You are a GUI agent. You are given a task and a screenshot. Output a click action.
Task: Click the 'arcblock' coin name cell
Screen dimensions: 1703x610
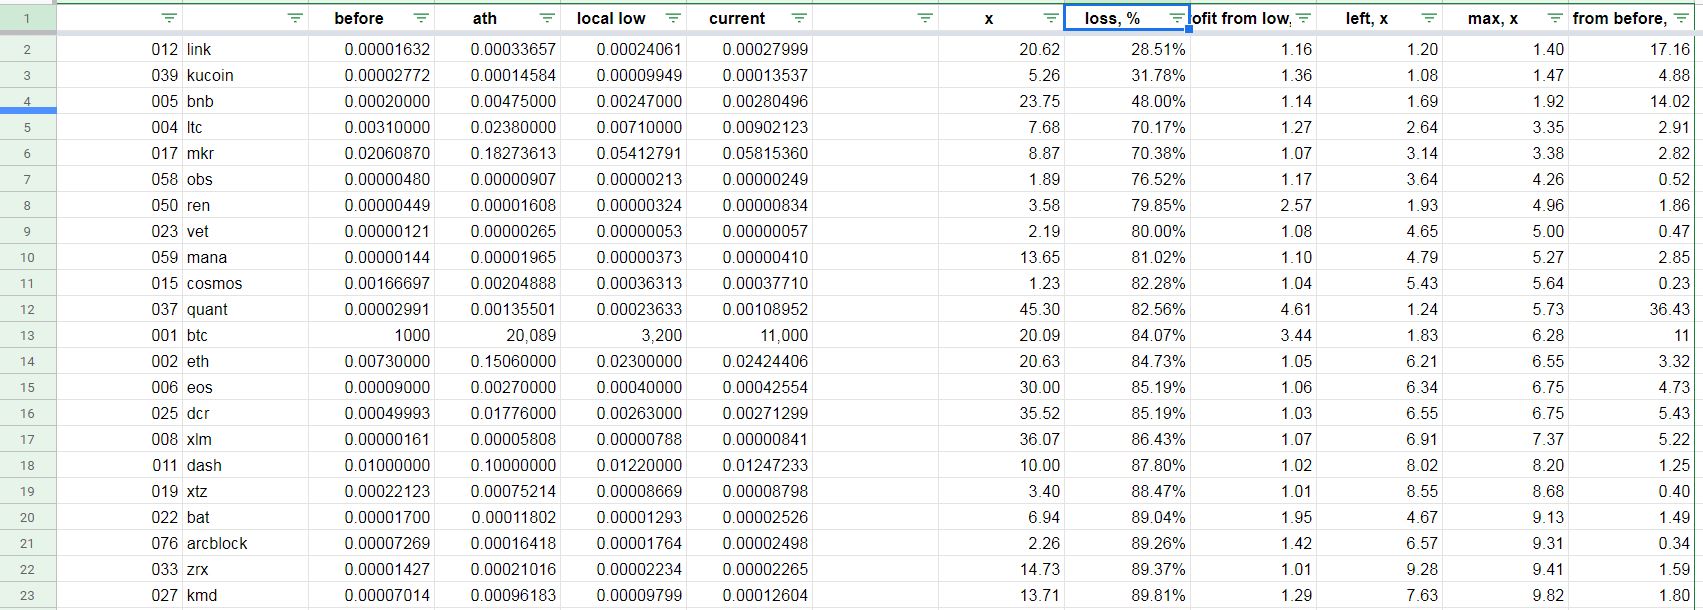[x=245, y=543]
